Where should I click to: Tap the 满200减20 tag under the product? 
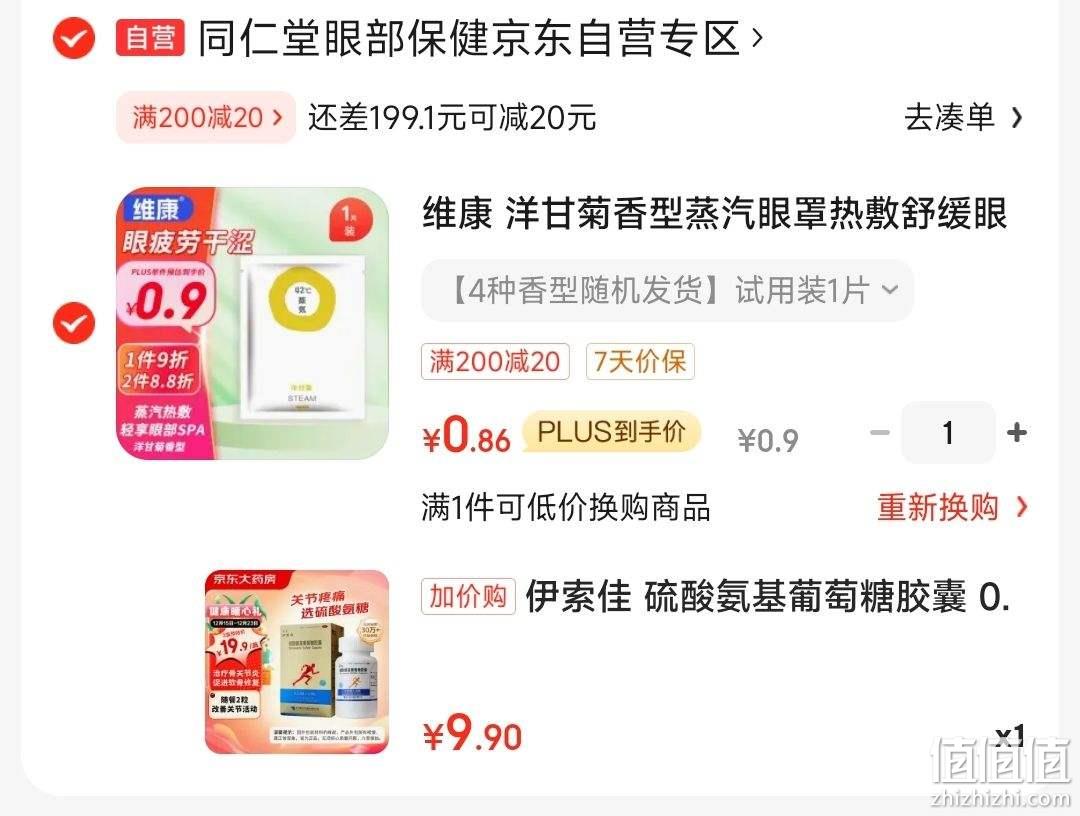(x=495, y=362)
